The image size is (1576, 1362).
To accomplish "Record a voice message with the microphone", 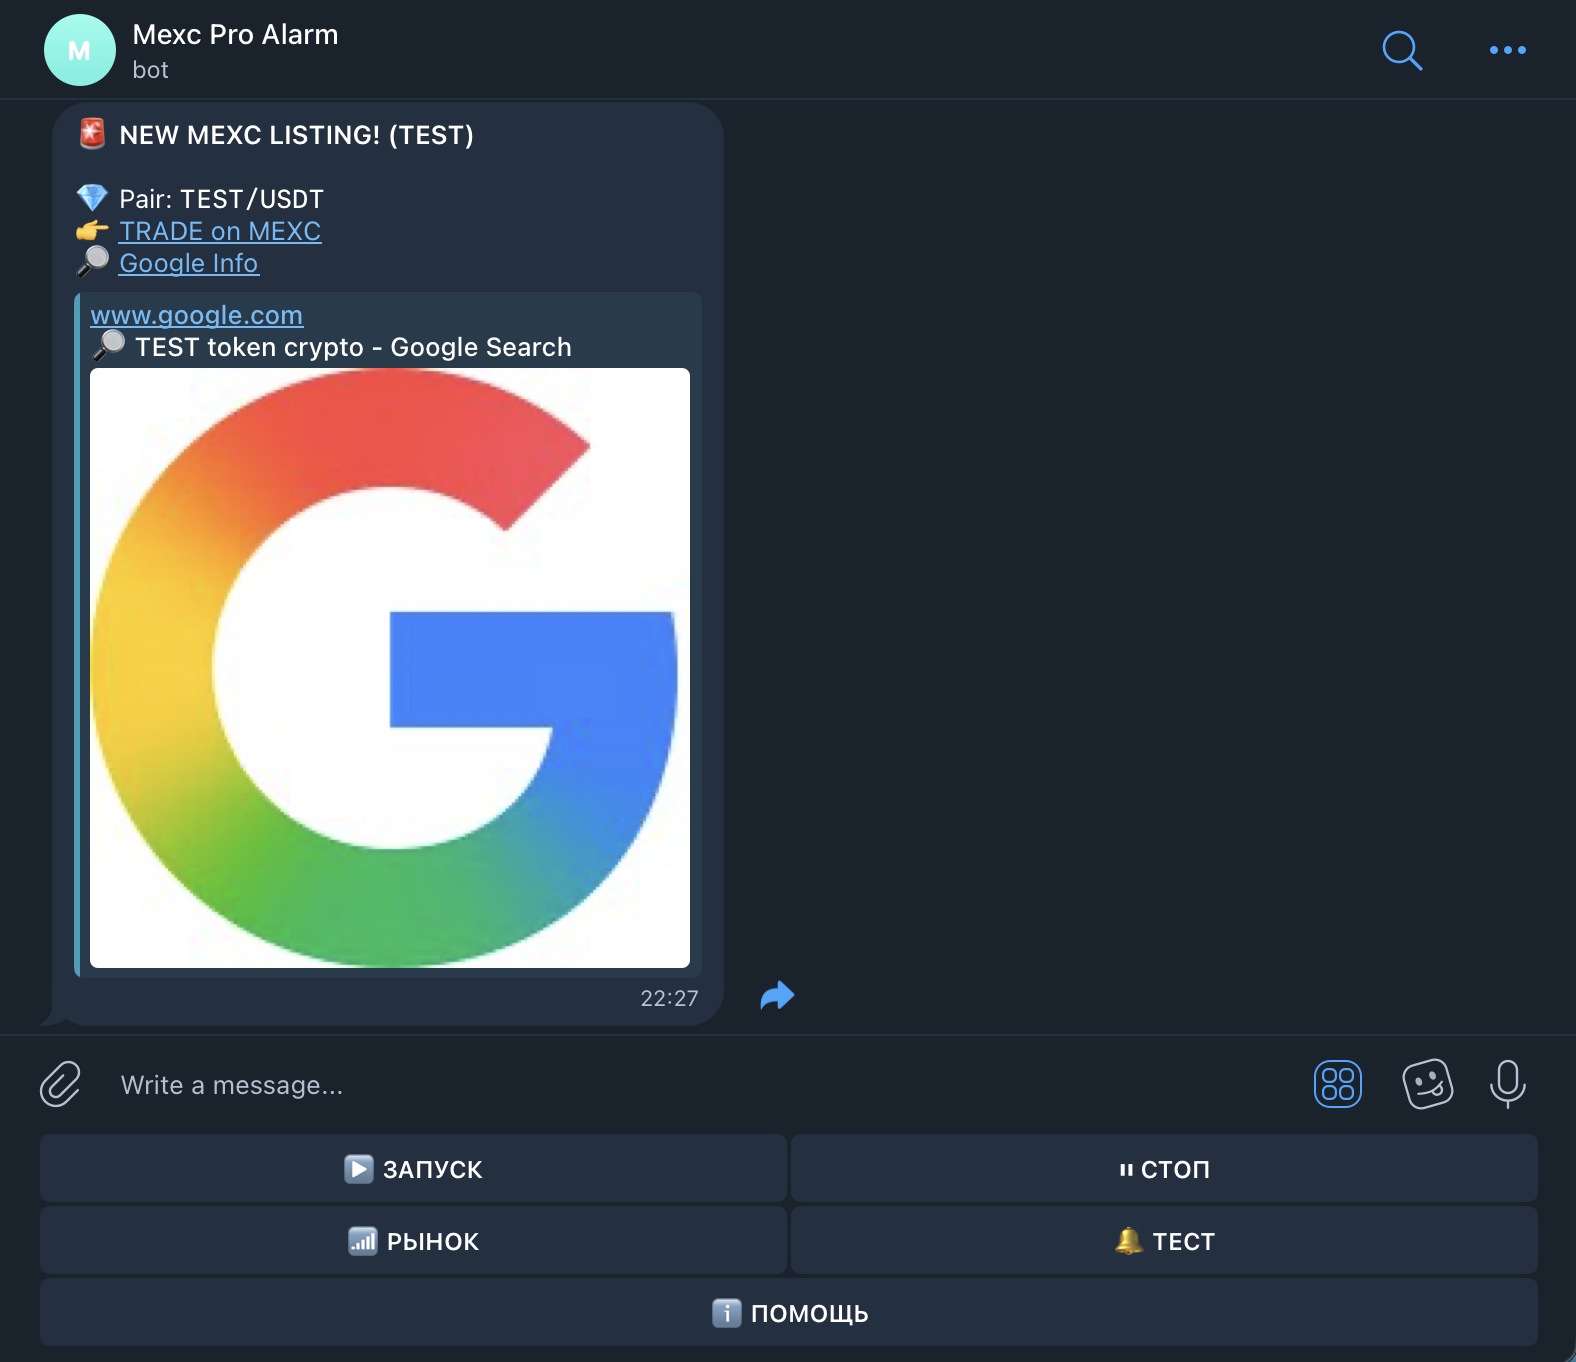I will click(1507, 1084).
